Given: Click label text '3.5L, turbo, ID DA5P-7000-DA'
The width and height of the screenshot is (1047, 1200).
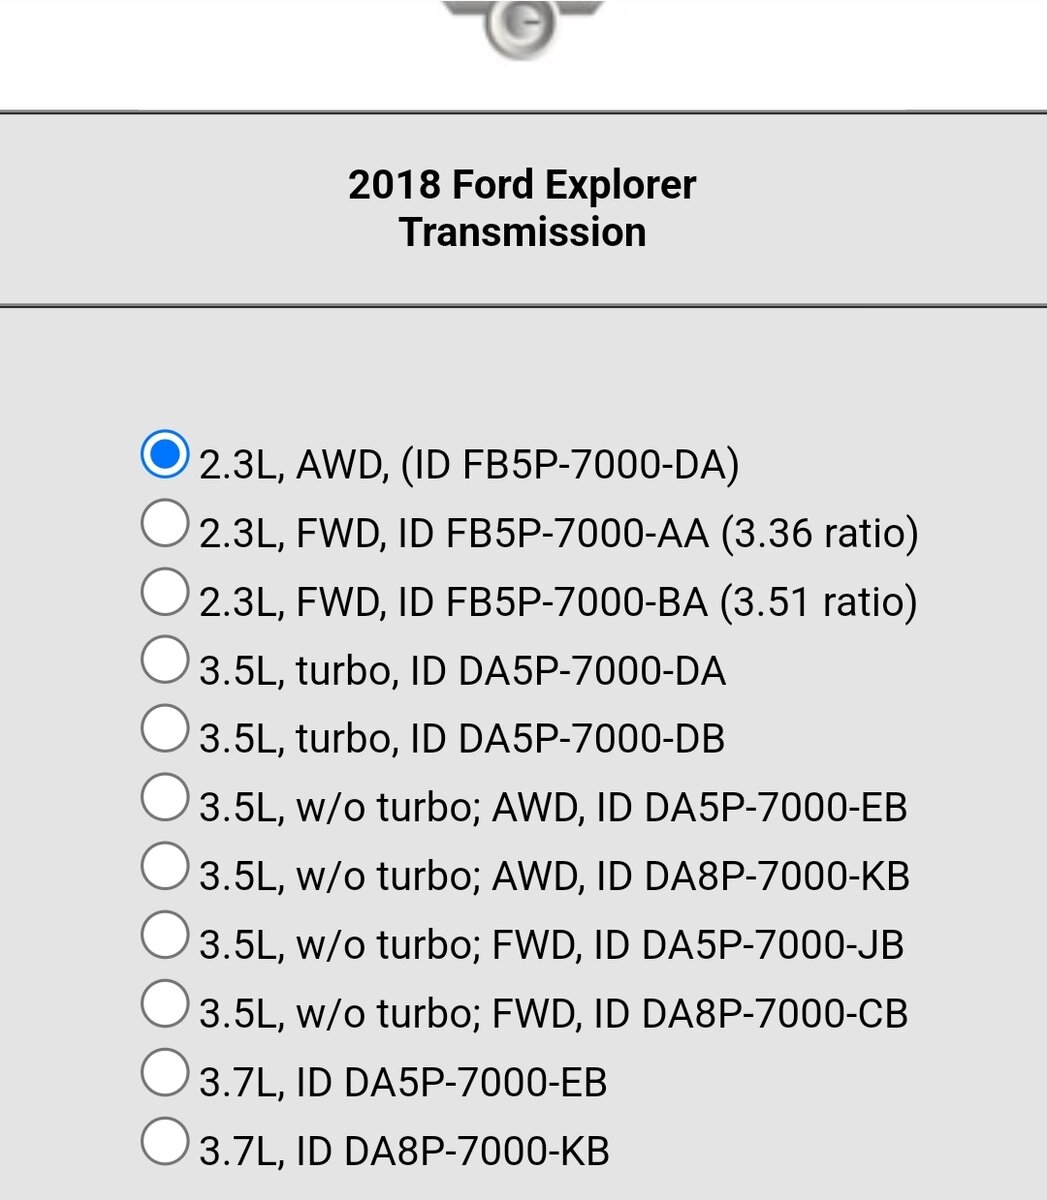Looking at the screenshot, I should [x=462, y=671].
